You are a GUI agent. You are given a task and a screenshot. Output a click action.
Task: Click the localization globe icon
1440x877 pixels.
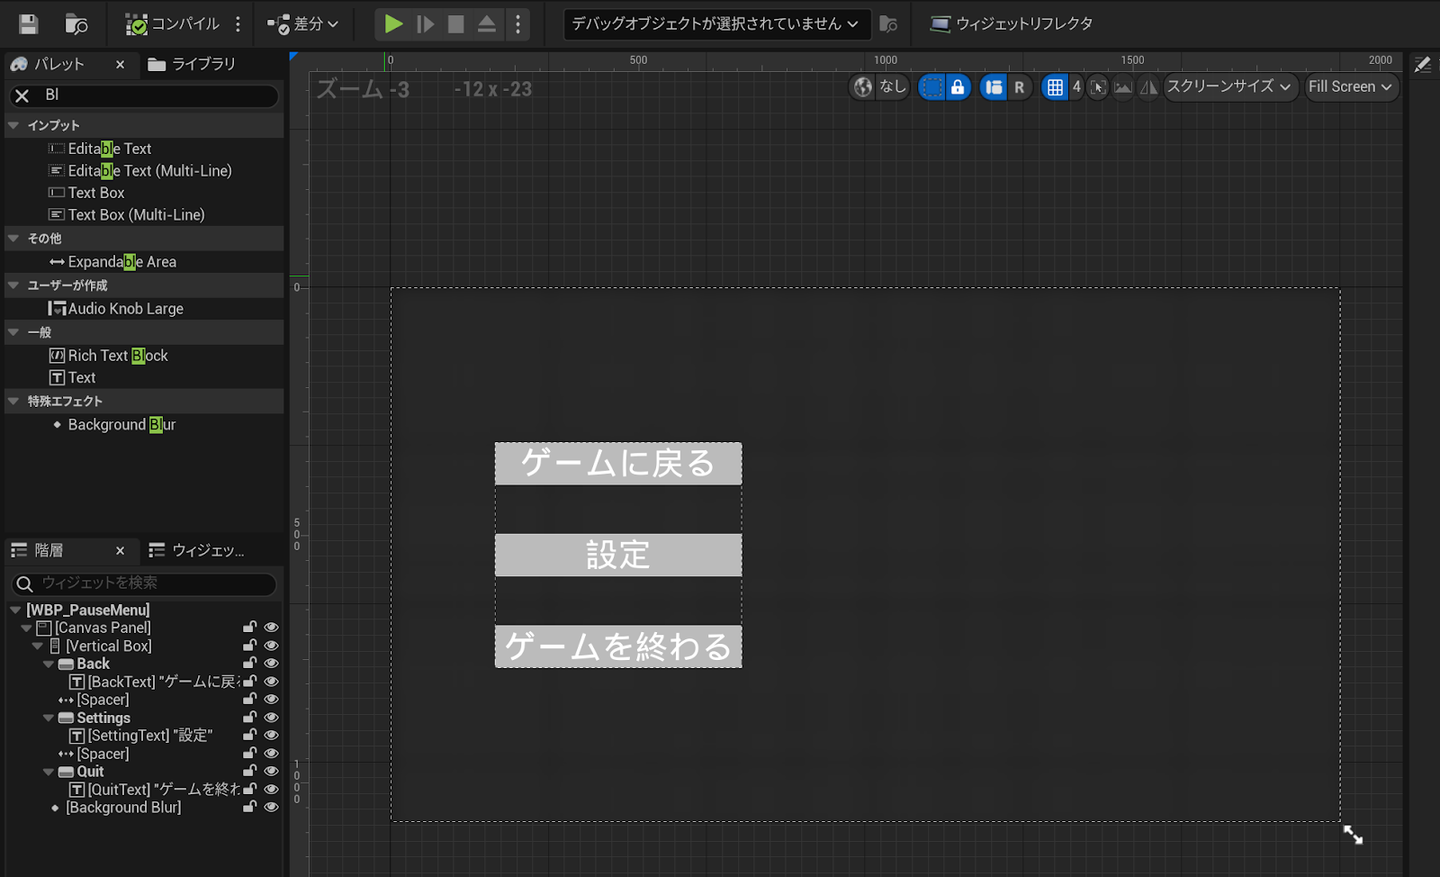click(863, 87)
